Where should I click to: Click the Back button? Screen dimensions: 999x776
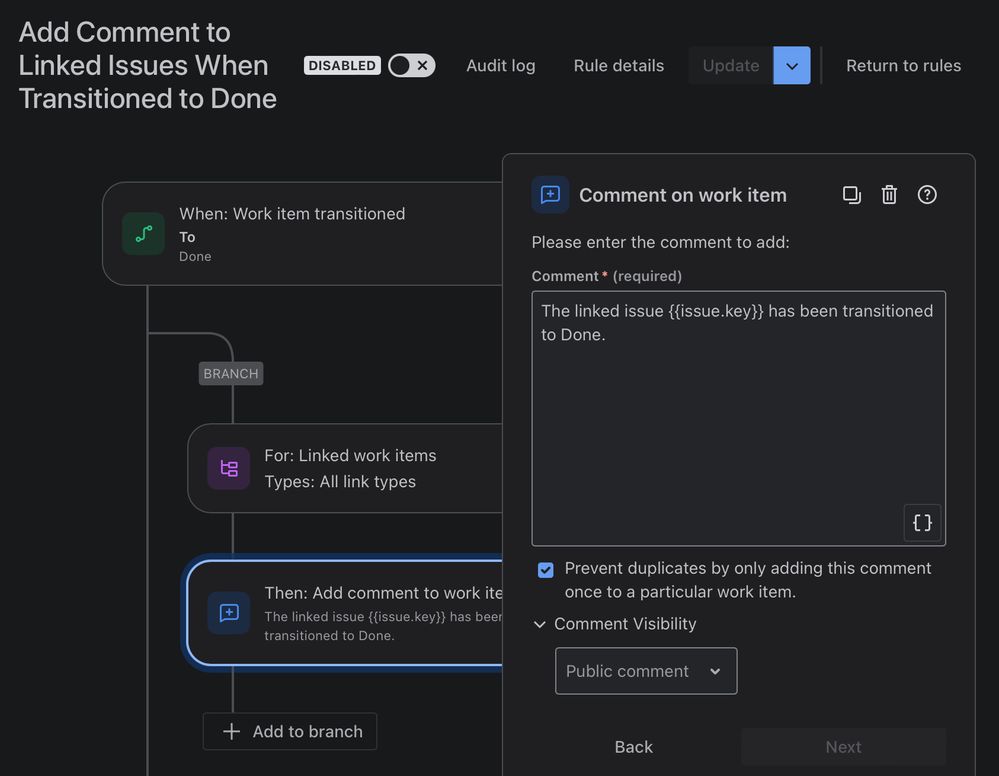click(633, 747)
